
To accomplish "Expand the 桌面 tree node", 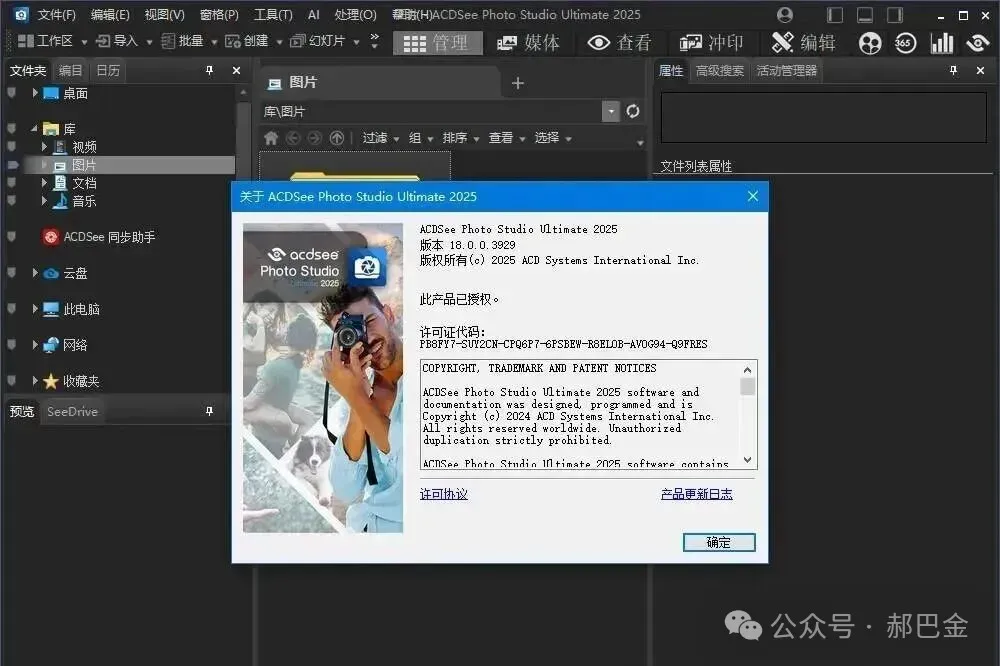I will (35, 93).
